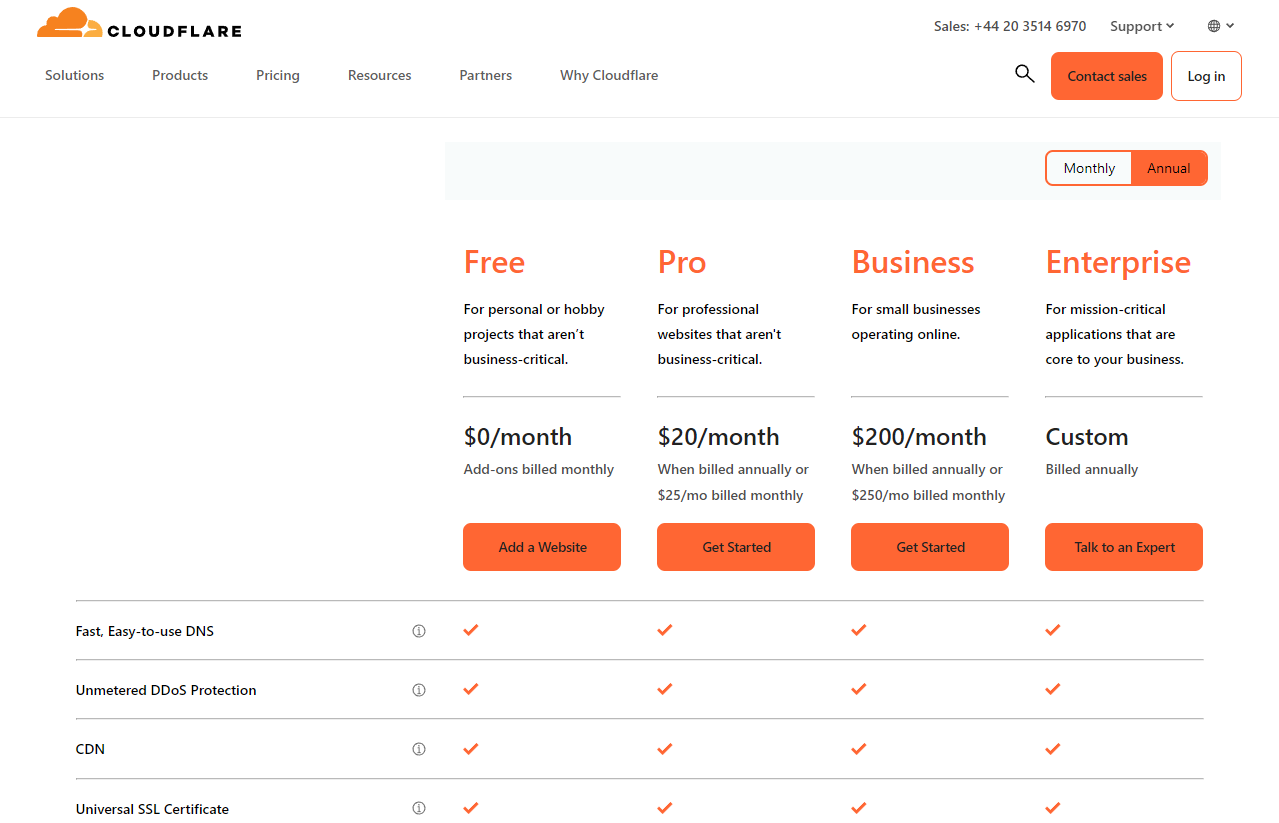Open the Products menu

[x=180, y=75]
